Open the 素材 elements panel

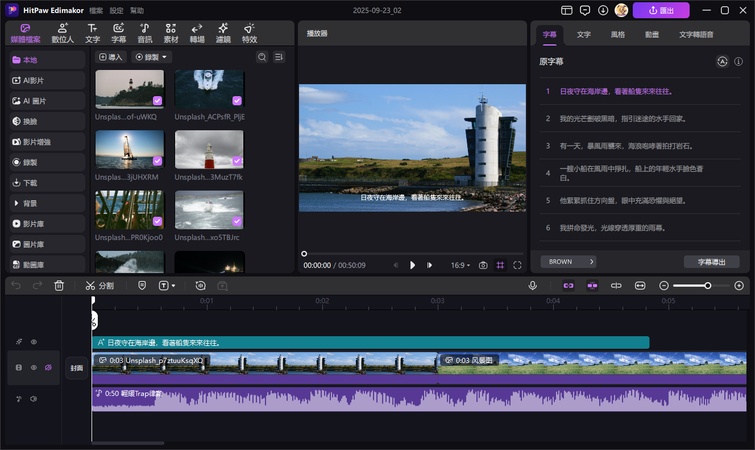(x=170, y=33)
